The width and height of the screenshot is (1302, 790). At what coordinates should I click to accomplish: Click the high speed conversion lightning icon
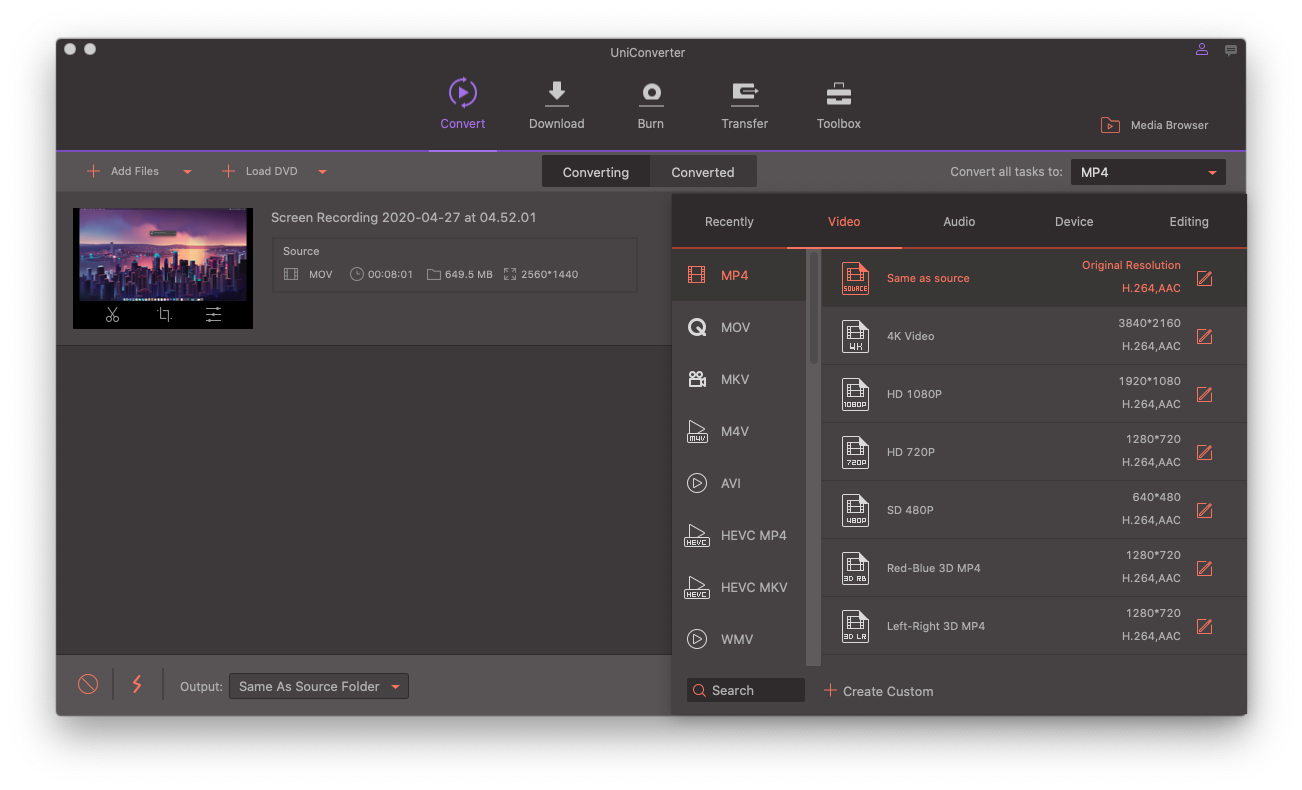click(137, 685)
